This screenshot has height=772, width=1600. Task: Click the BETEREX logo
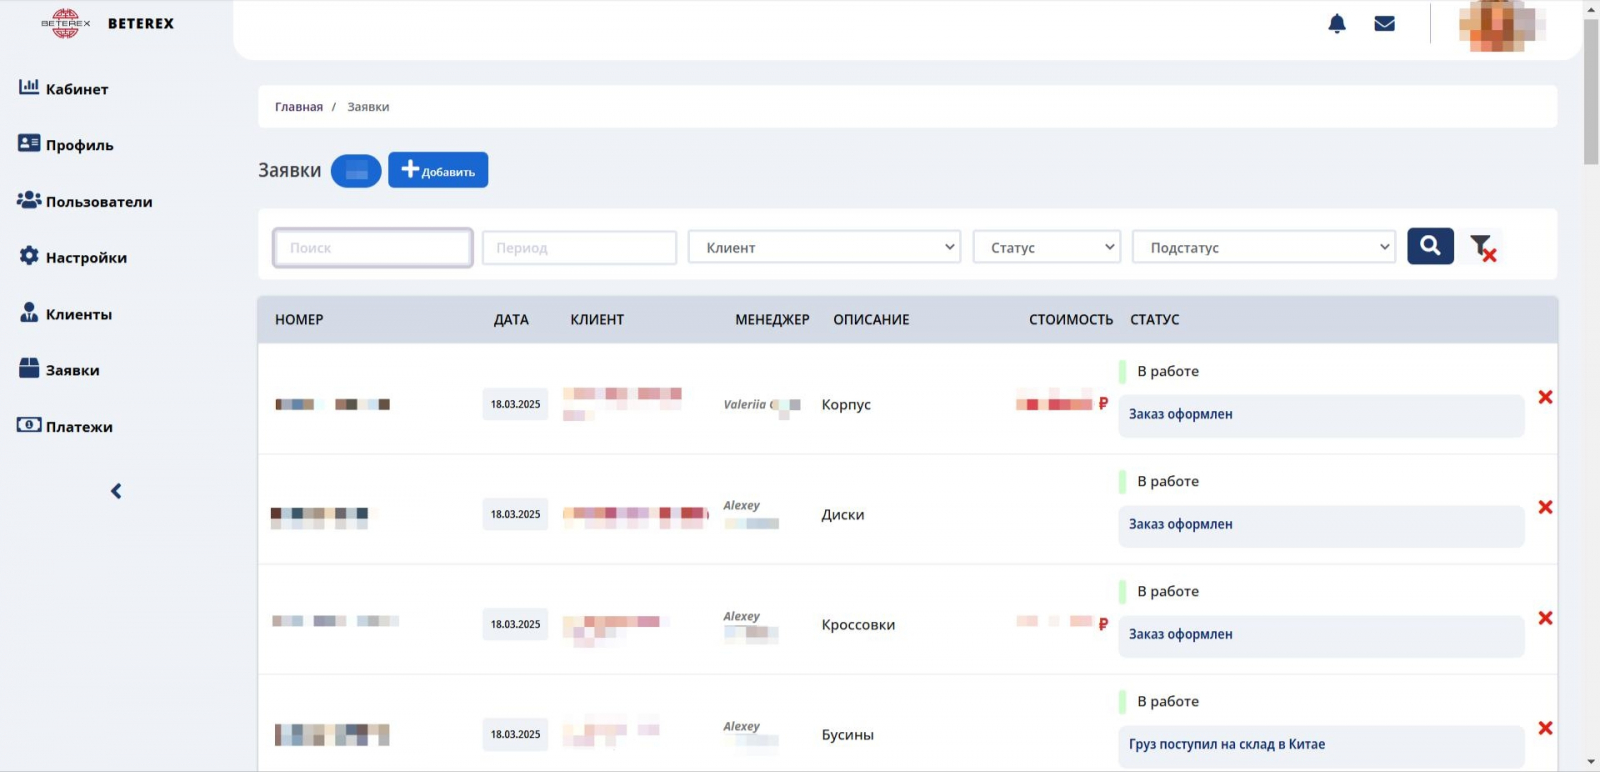[107, 23]
